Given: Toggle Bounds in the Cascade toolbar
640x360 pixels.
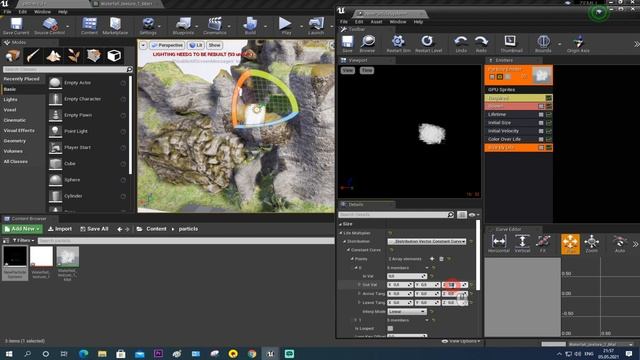Looking at the screenshot, I should (x=543, y=44).
